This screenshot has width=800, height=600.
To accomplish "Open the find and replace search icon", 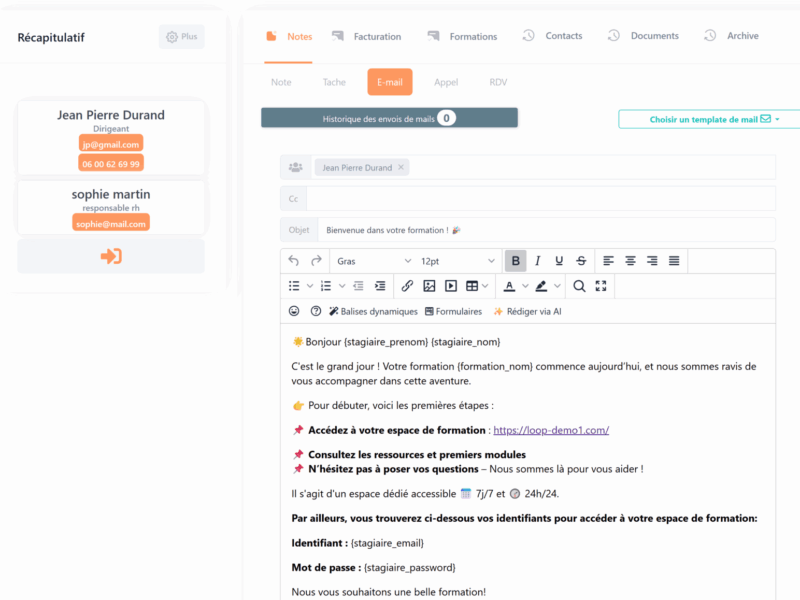I will coord(579,286).
